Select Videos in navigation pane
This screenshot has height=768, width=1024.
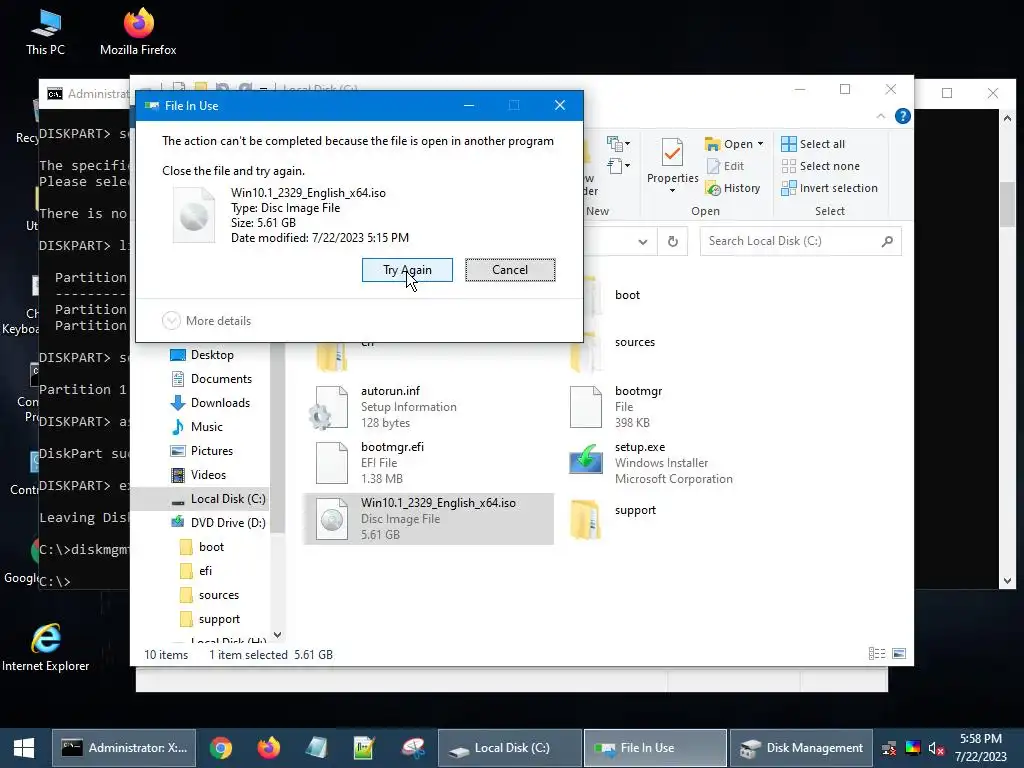click(199, 475)
